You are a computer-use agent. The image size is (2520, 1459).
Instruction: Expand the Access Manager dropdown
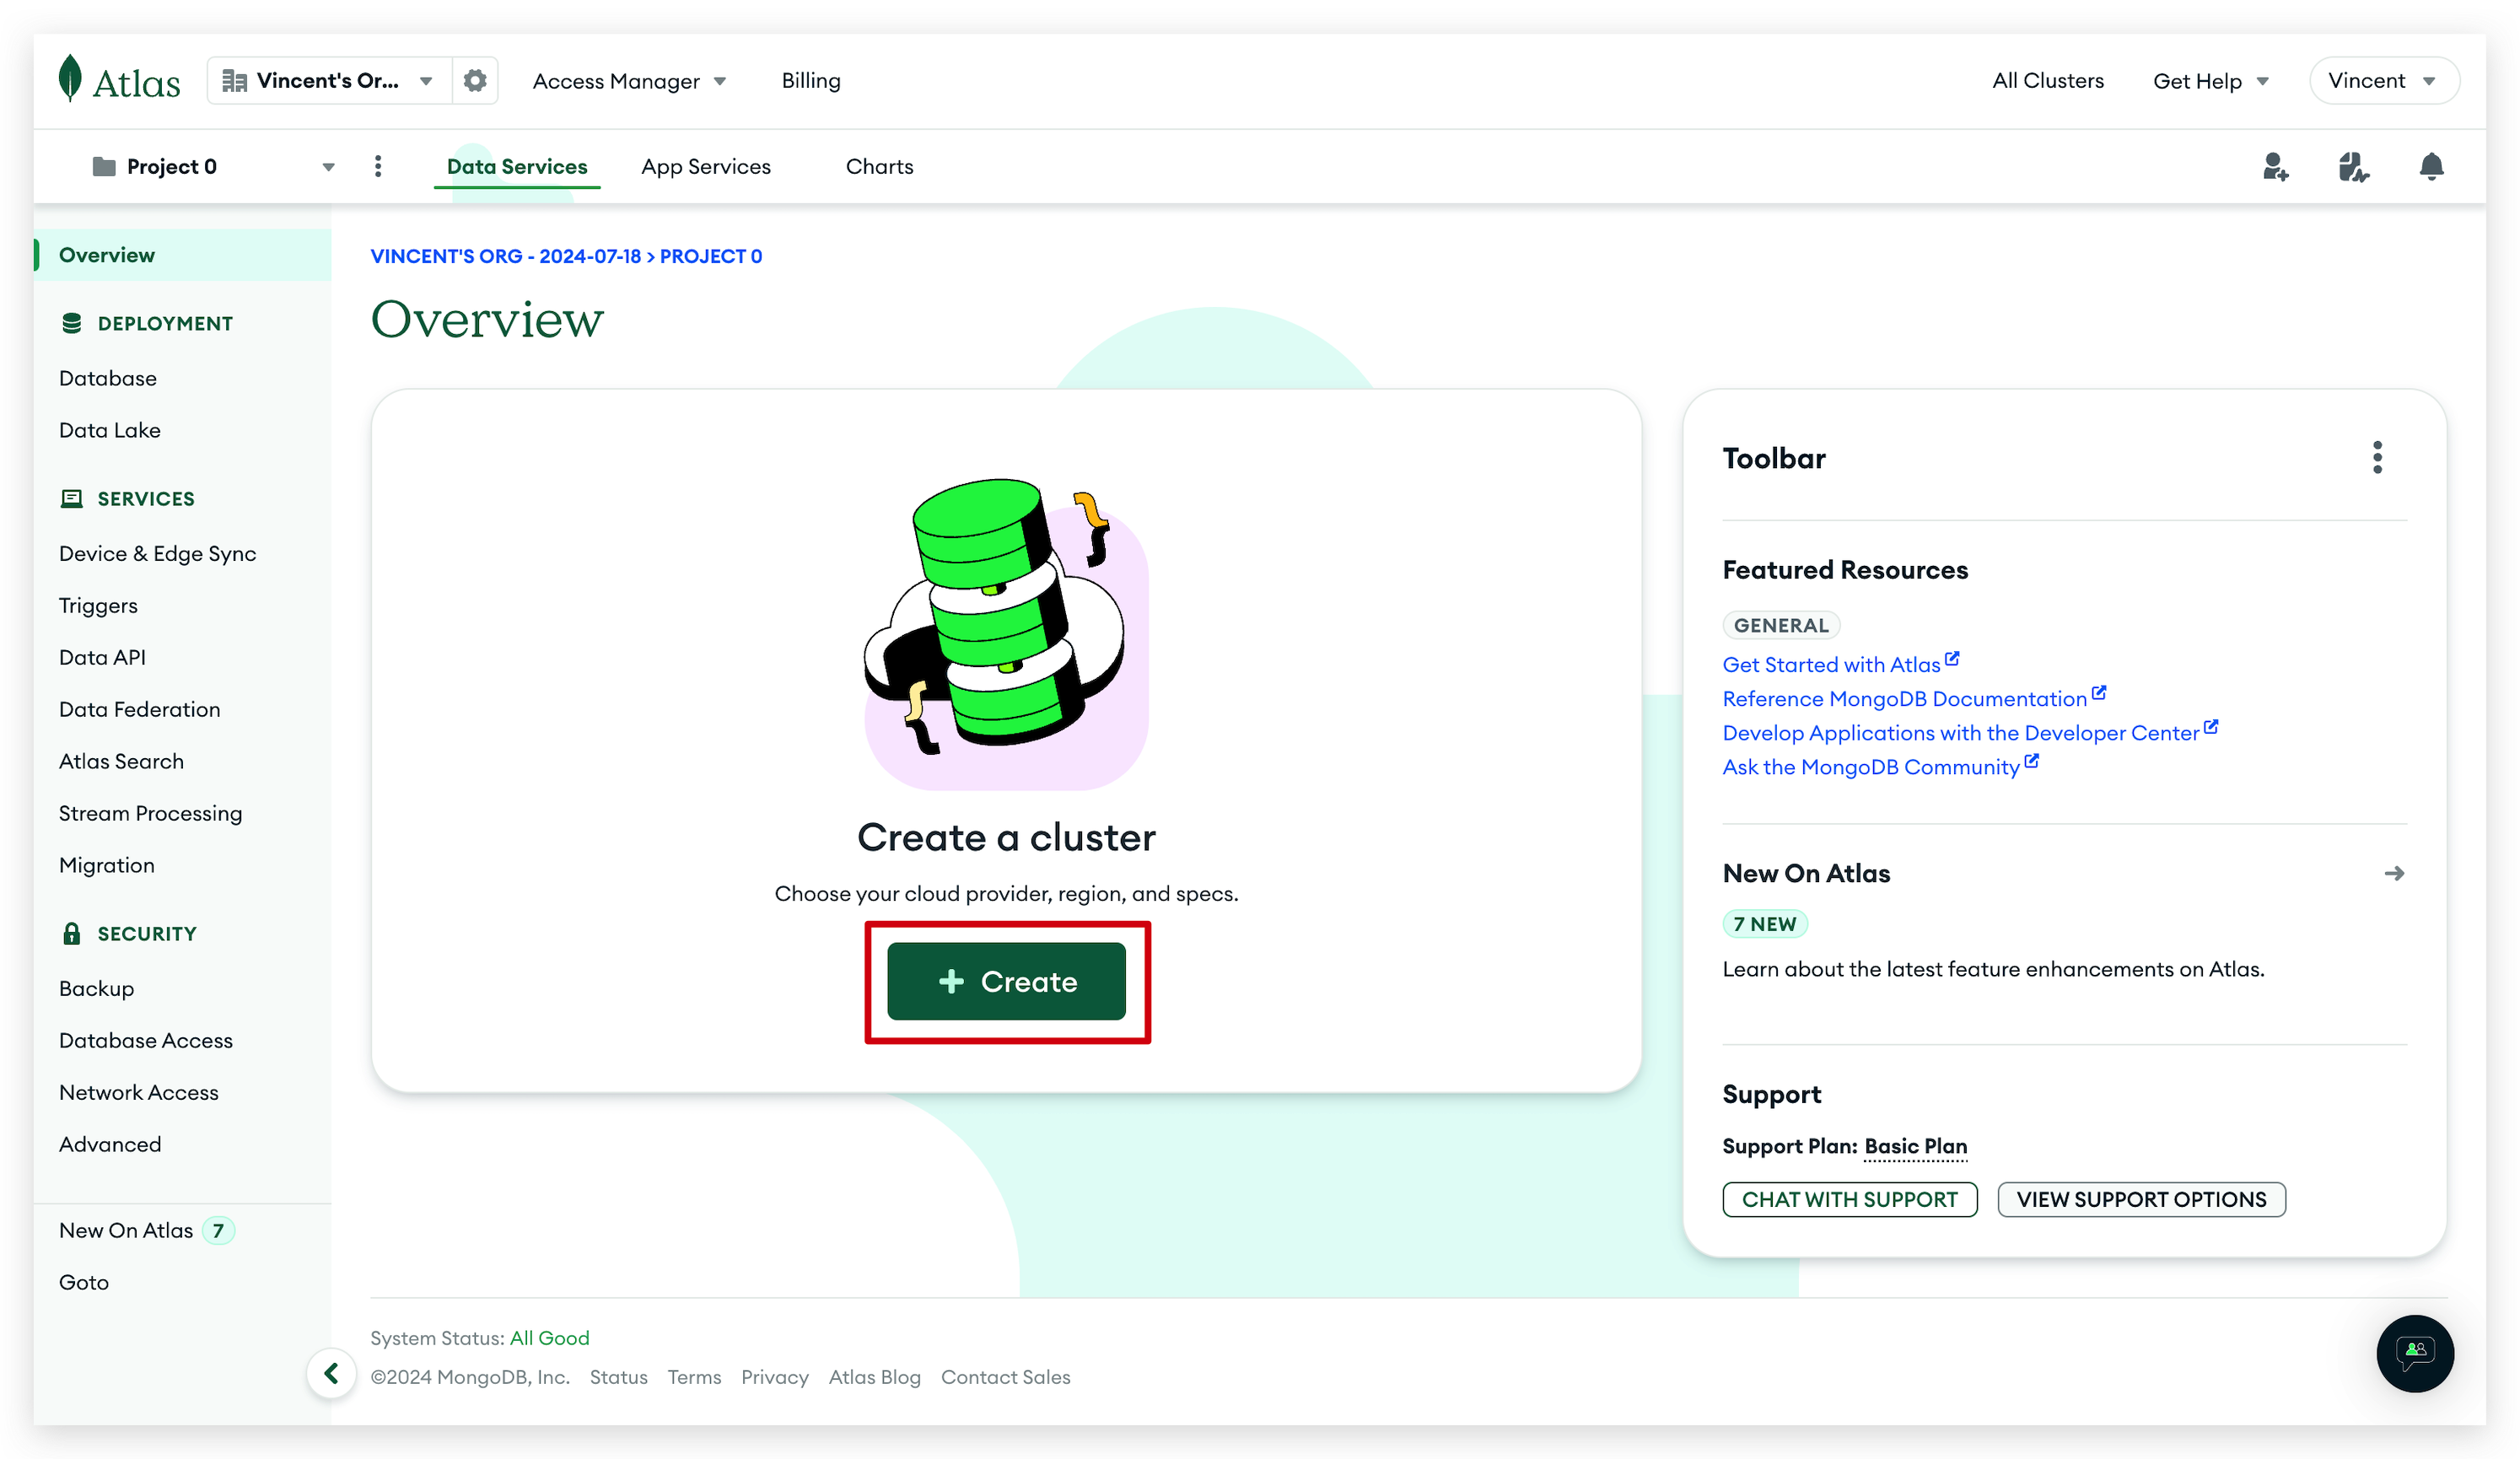pos(629,81)
